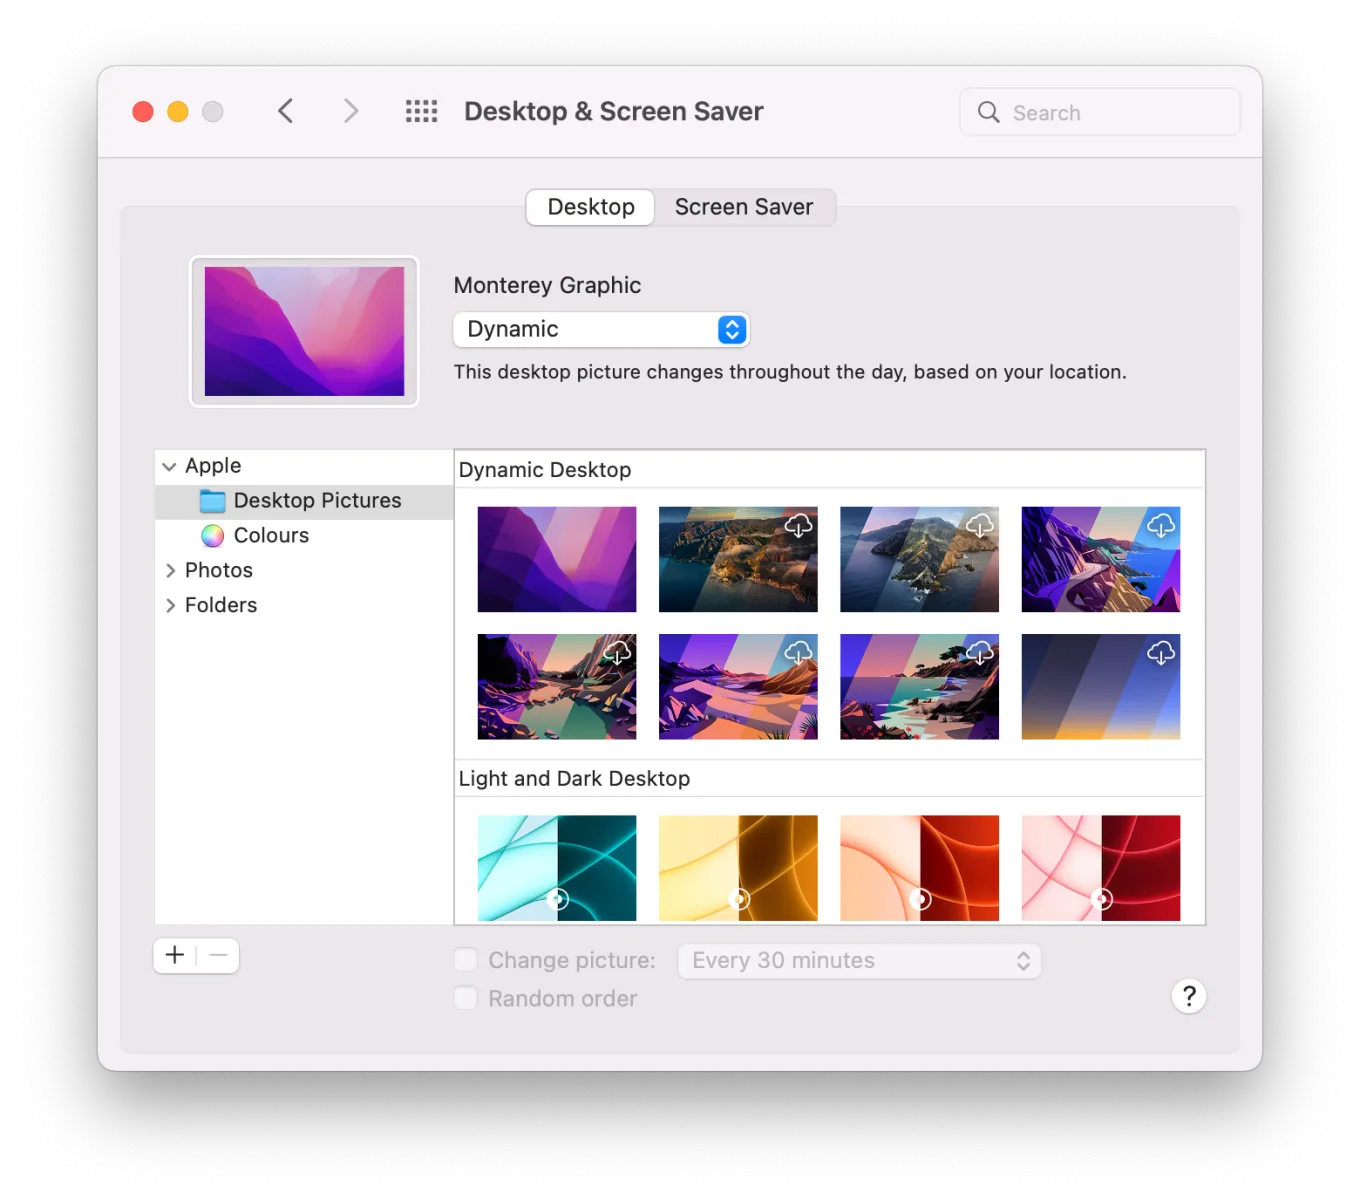This screenshot has height=1200, width=1360.
Task: Click the add folder plus button
Action: tap(174, 955)
